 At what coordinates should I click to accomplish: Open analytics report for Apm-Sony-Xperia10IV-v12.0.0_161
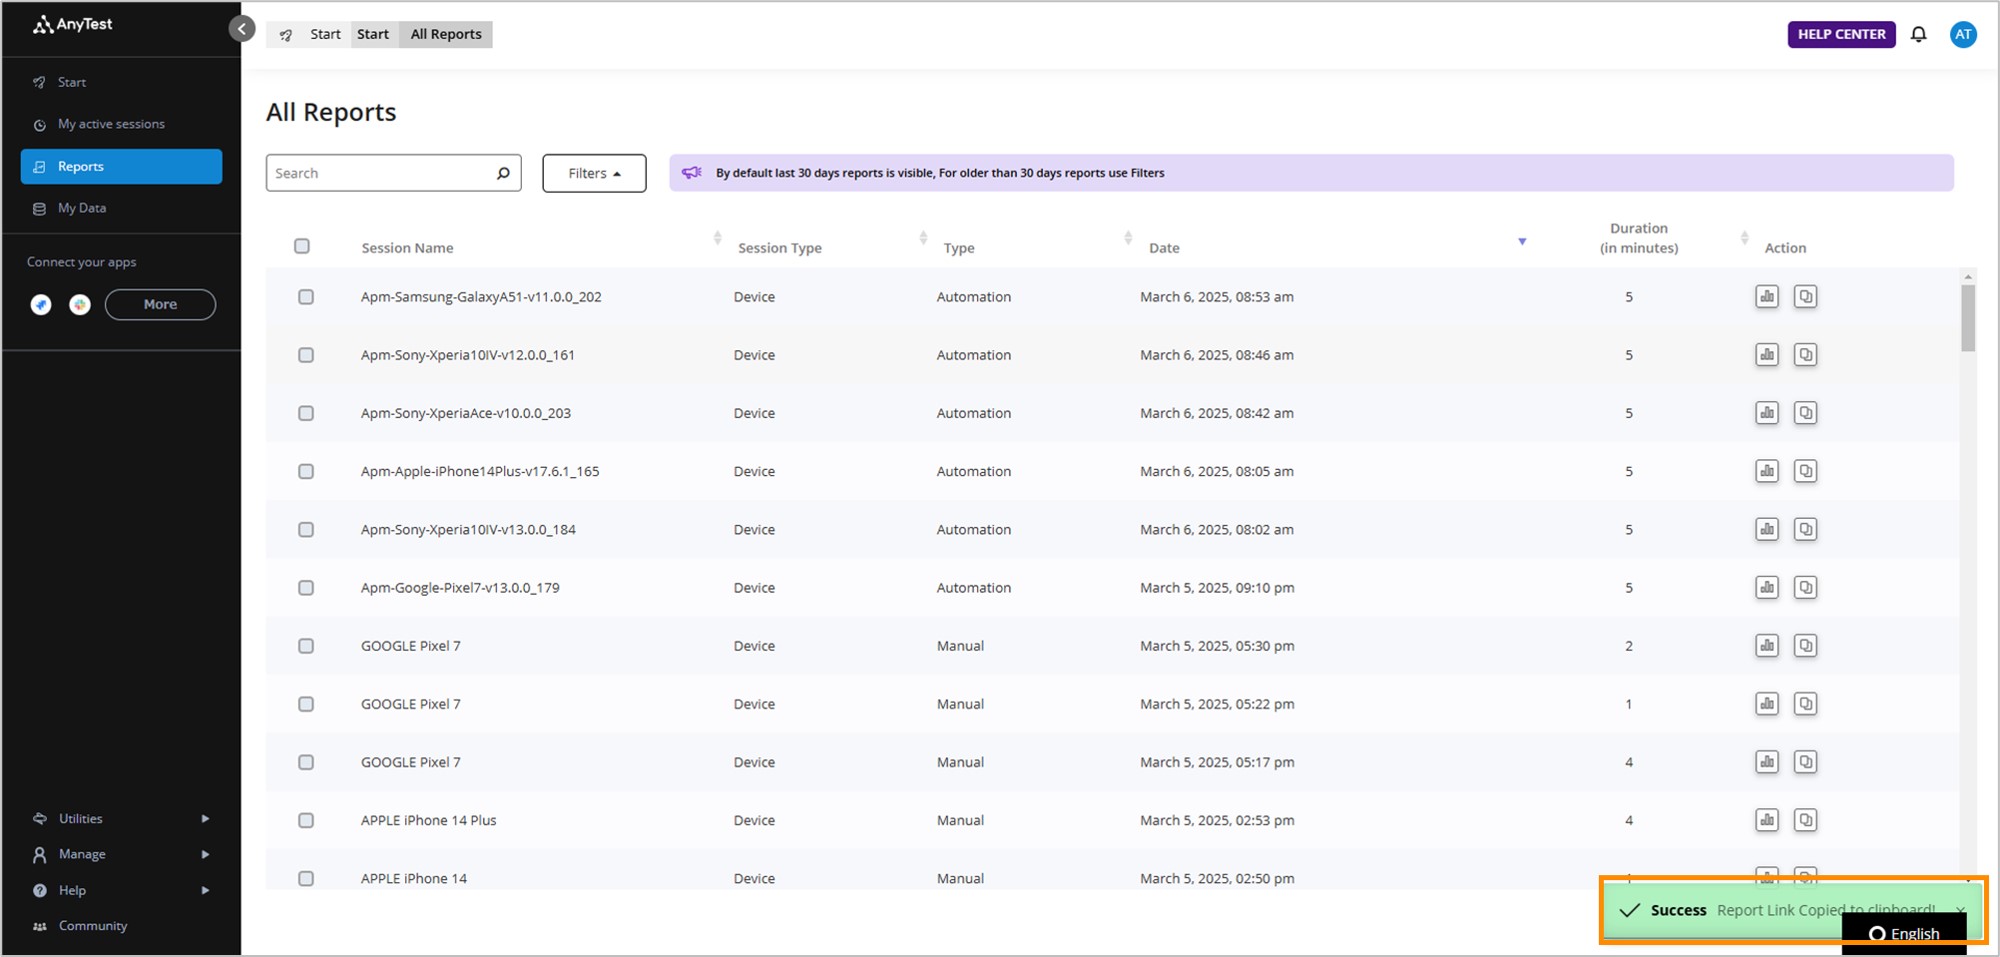coord(1767,355)
